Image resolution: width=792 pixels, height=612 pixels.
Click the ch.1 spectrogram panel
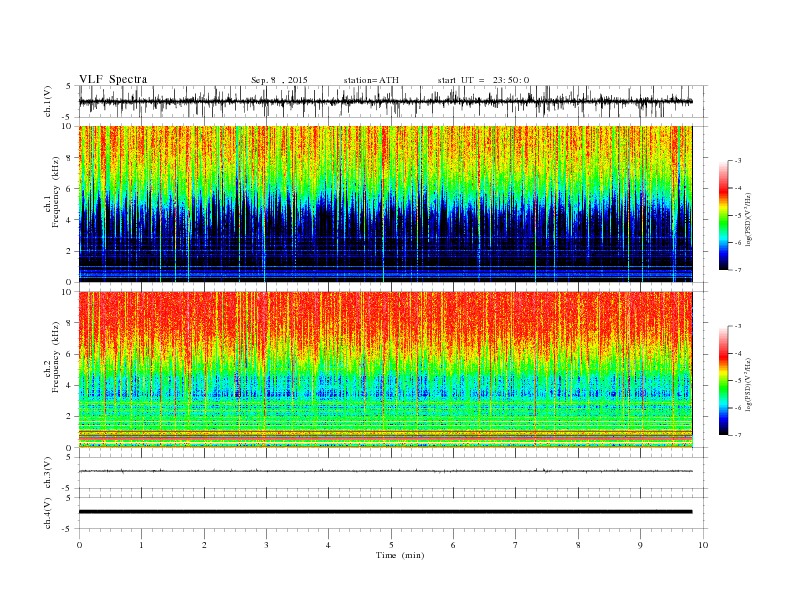pyautogui.click(x=385, y=204)
